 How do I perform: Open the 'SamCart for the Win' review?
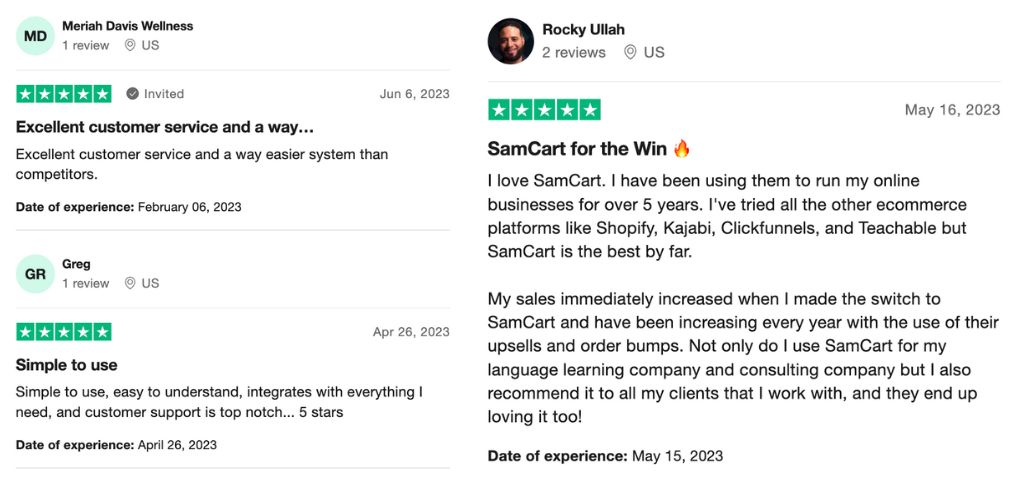coord(577,149)
